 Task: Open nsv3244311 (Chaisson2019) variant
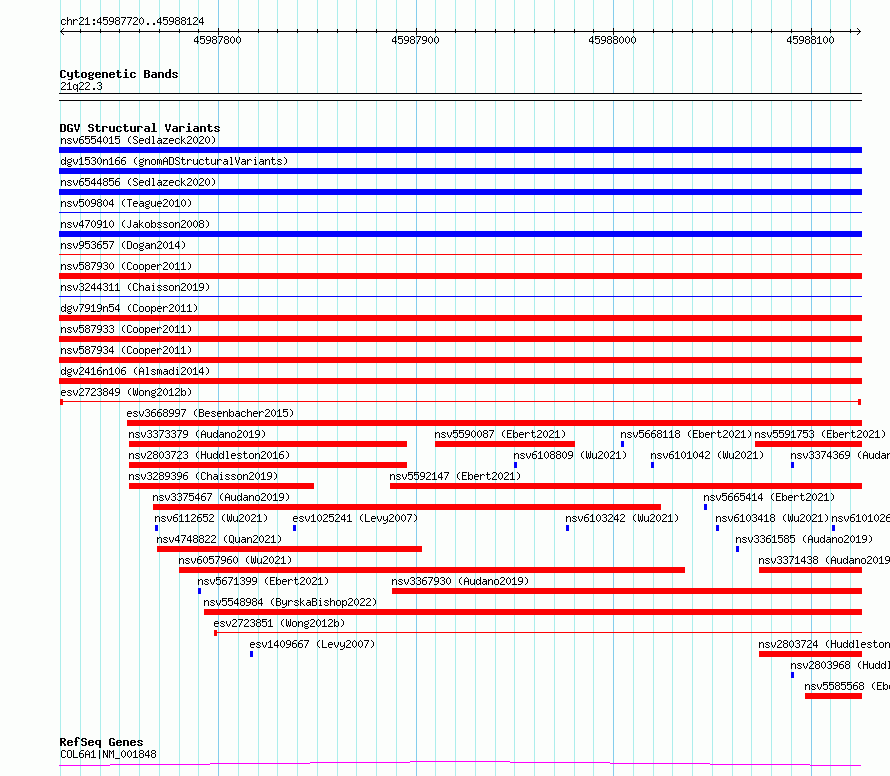(135, 287)
